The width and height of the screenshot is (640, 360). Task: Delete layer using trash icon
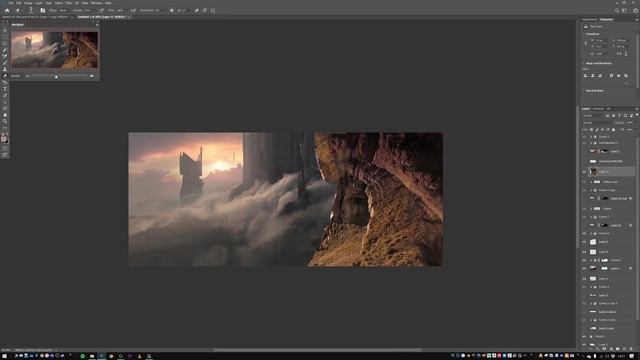(631, 349)
